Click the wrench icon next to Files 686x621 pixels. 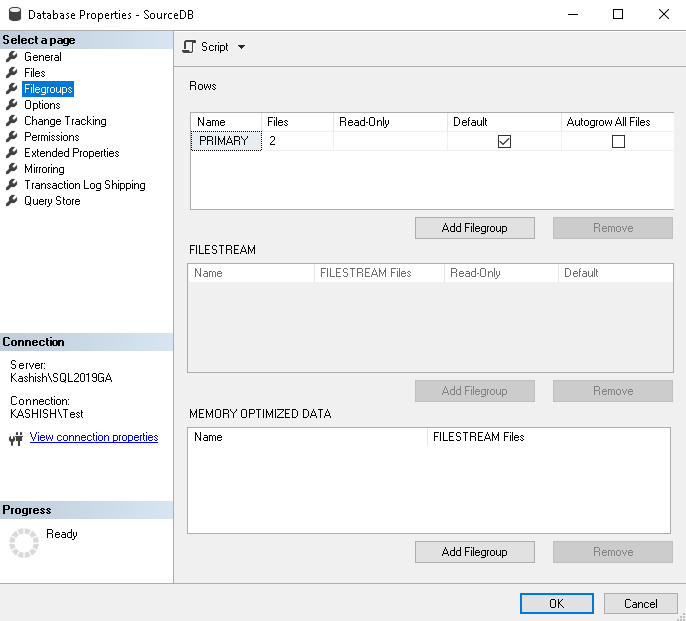point(12,73)
